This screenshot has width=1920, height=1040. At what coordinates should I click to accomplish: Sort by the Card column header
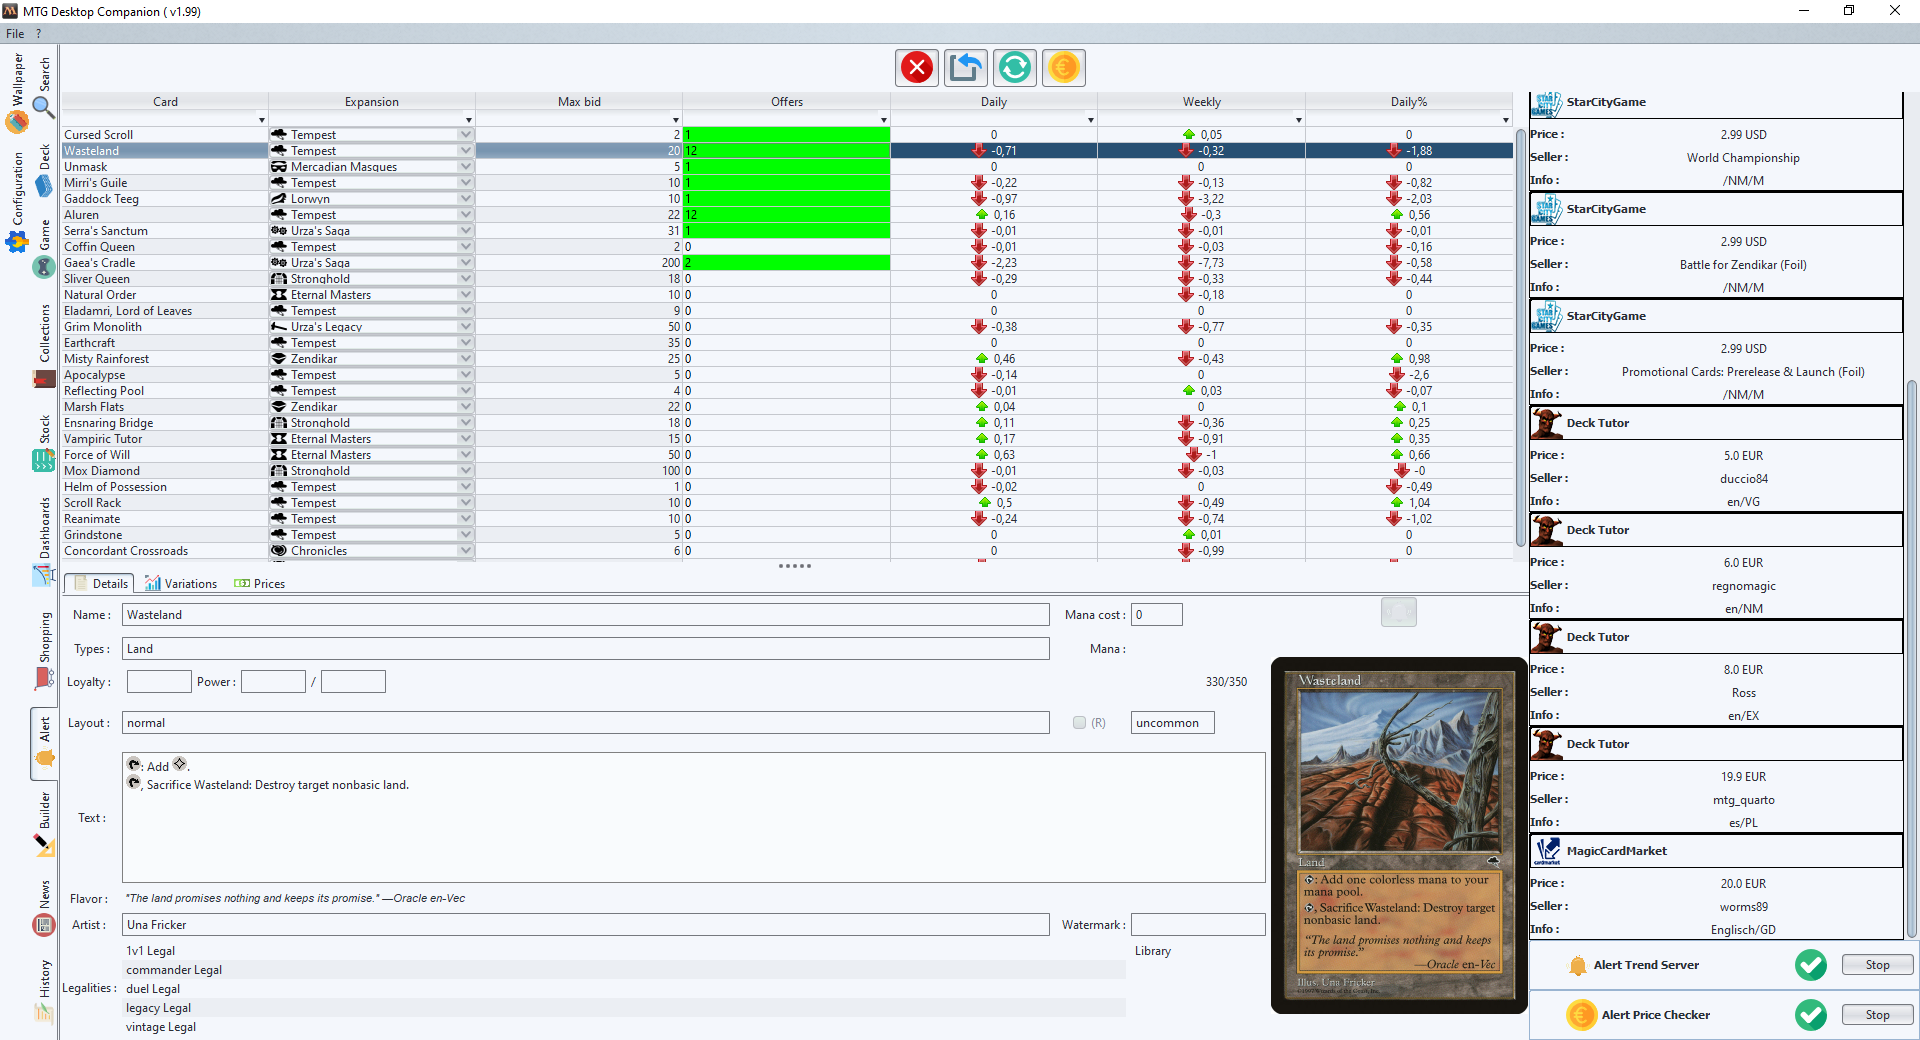(x=165, y=102)
